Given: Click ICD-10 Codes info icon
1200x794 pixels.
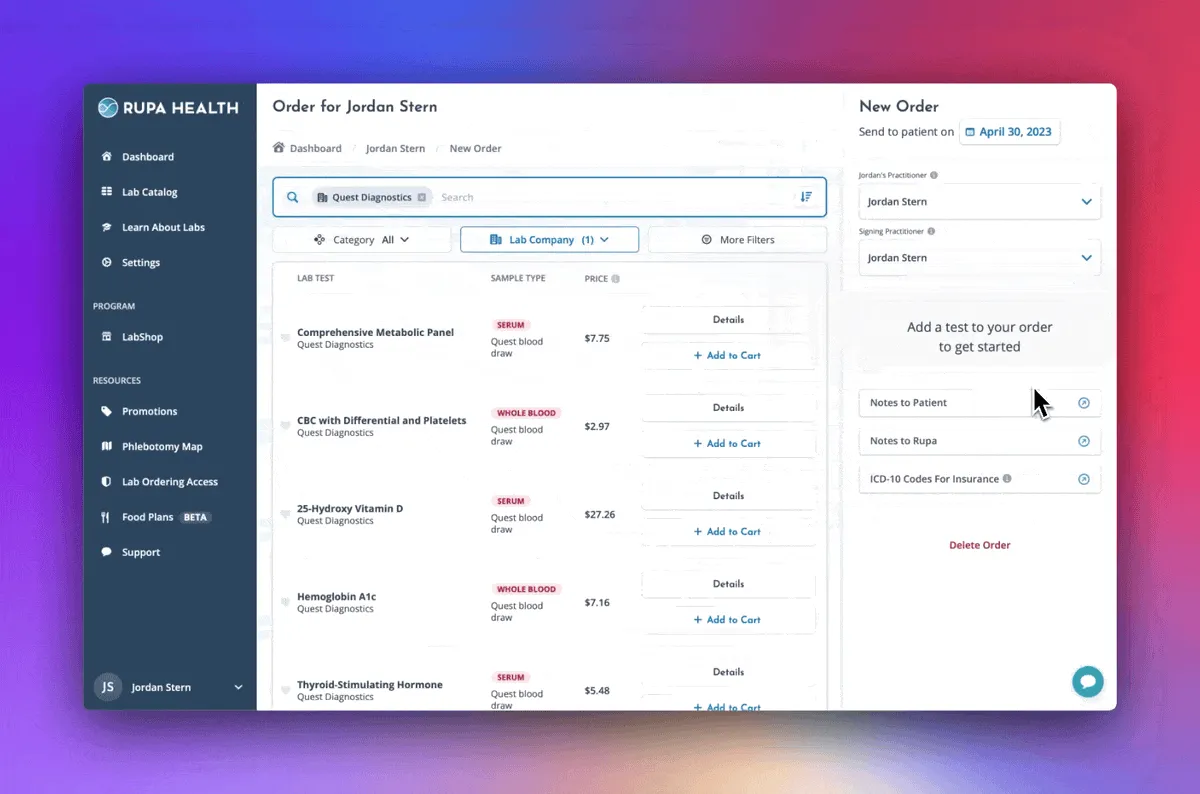Looking at the screenshot, I should tap(1007, 479).
